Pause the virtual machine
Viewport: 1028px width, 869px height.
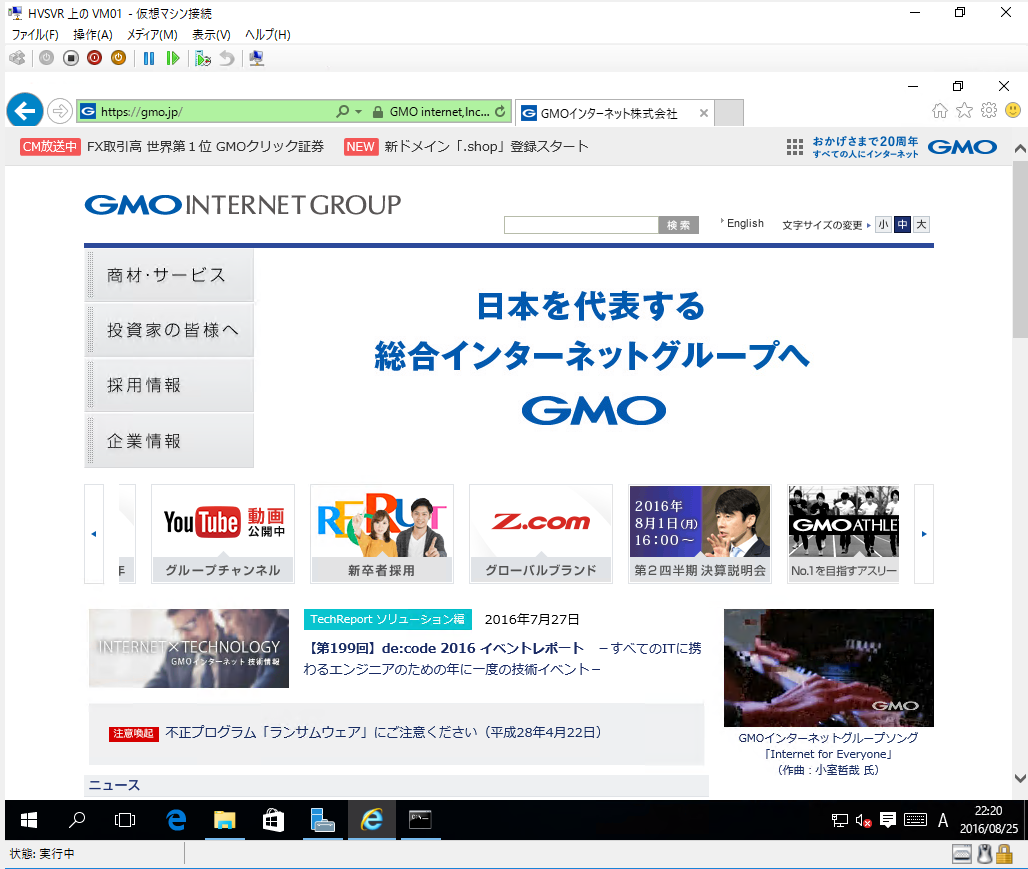click(x=149, y=58)
